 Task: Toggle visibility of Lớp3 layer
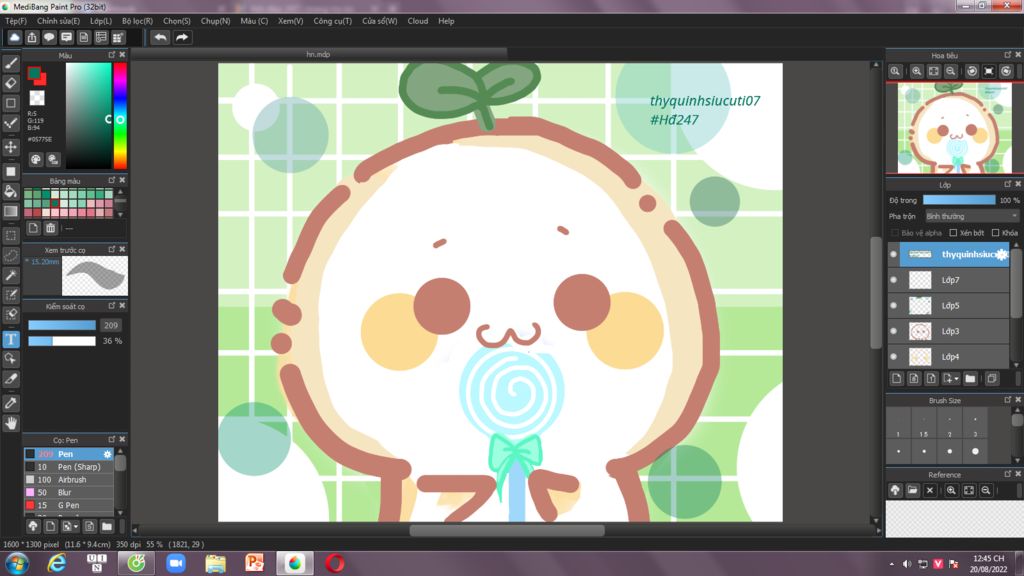893,331
